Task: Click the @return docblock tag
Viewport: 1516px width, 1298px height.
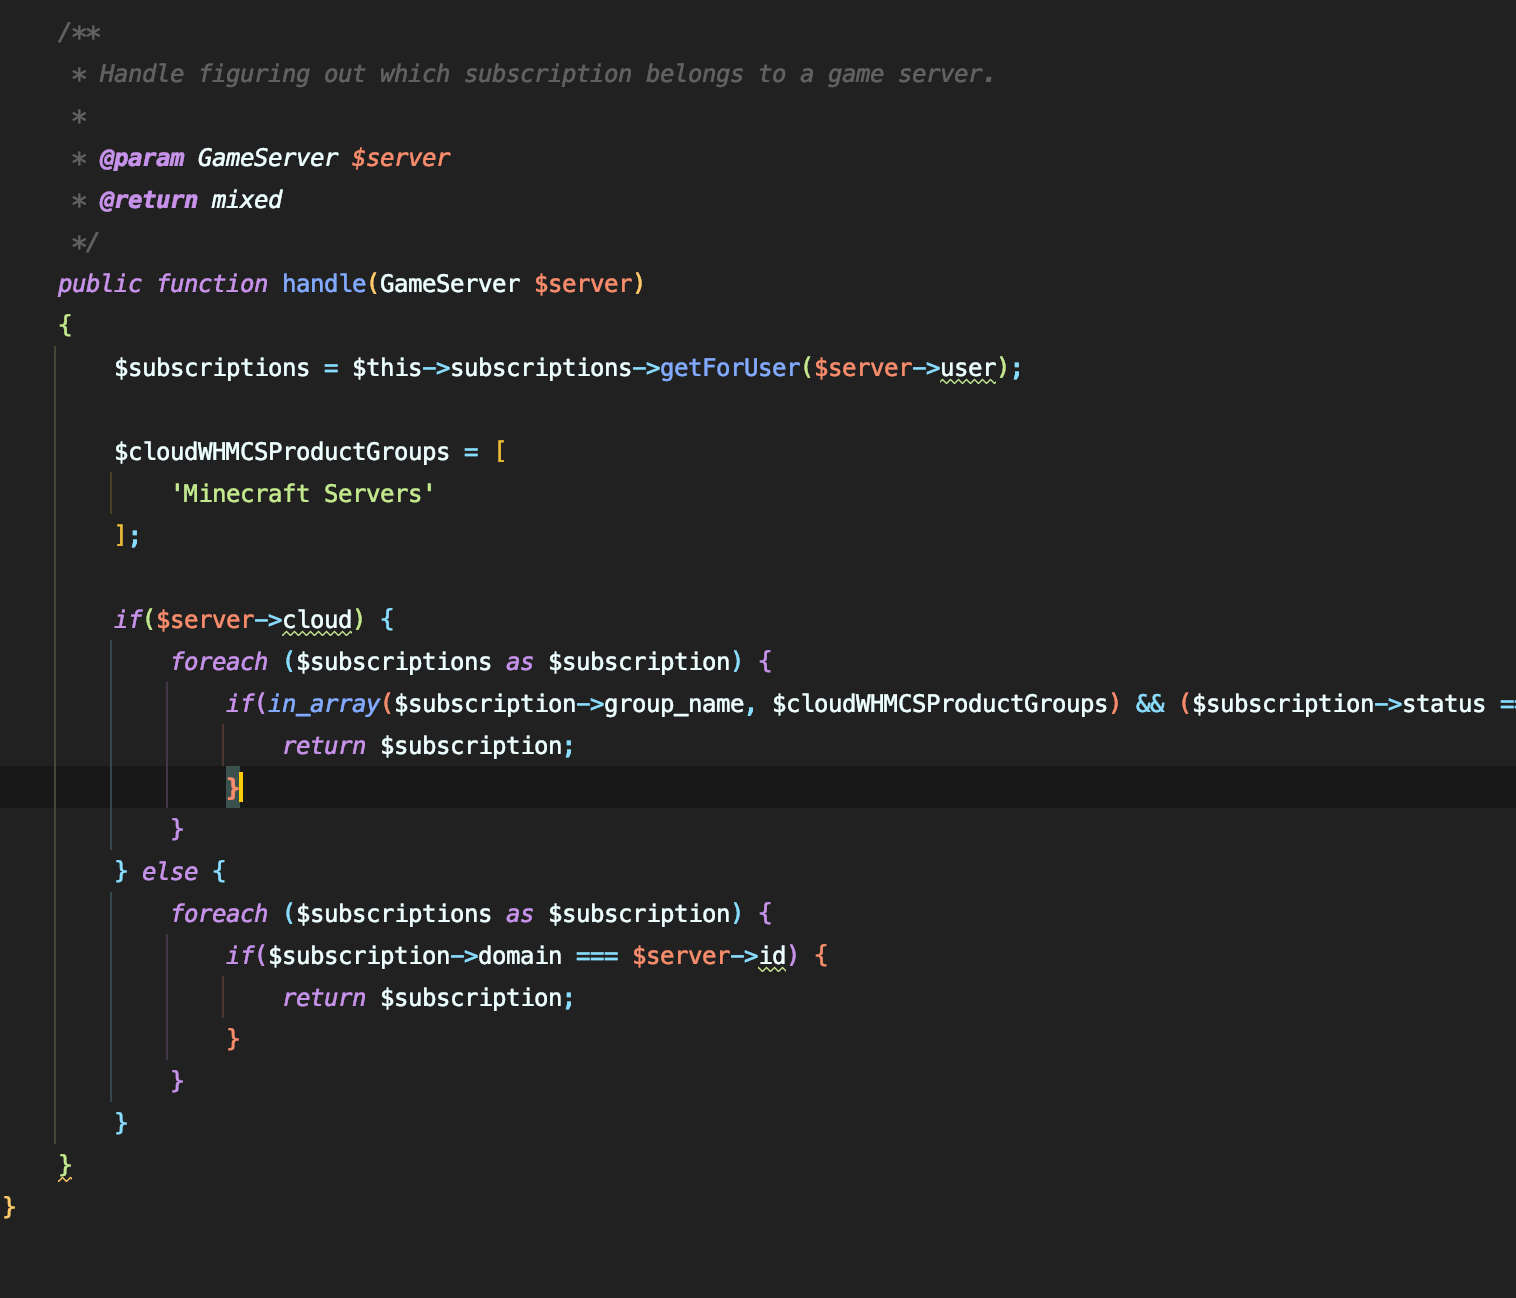Action: click(x=148, y=200)
